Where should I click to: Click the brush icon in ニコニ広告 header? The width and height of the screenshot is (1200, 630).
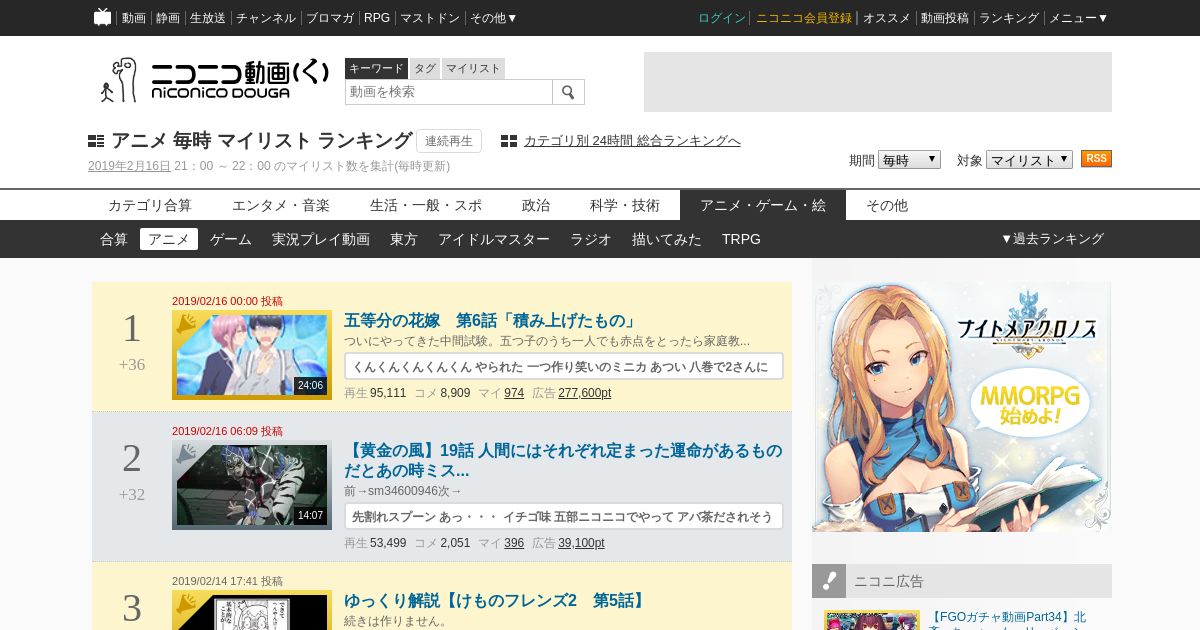(x=829, y=581)
